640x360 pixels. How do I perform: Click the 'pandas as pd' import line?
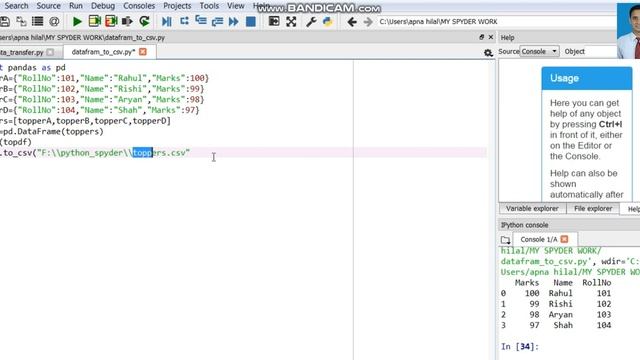[x=33, y=67]
